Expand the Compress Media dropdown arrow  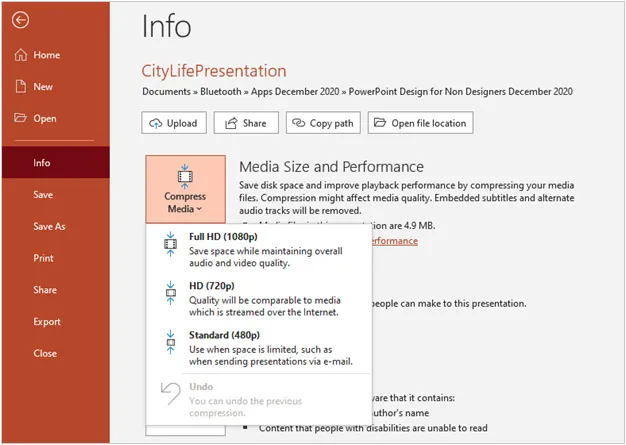(199, 209)
